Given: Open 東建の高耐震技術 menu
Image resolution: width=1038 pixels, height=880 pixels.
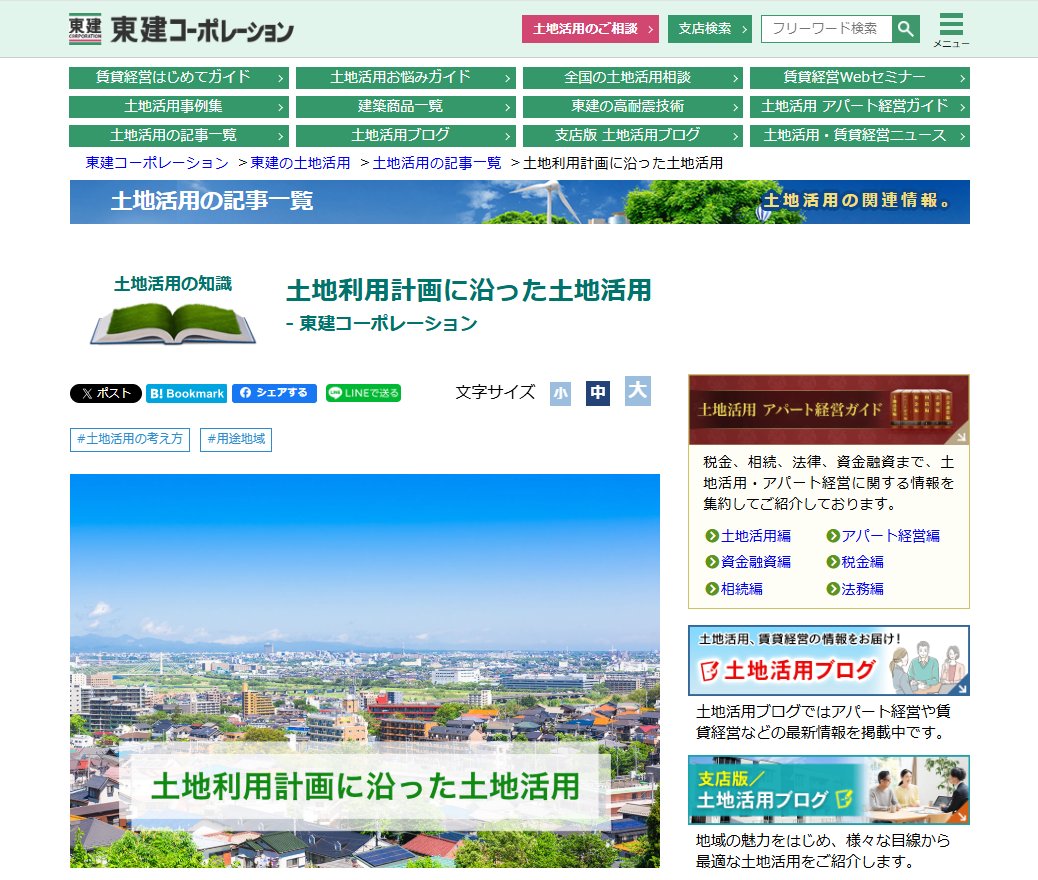Looking at the screenshot, I should (633, 107).
